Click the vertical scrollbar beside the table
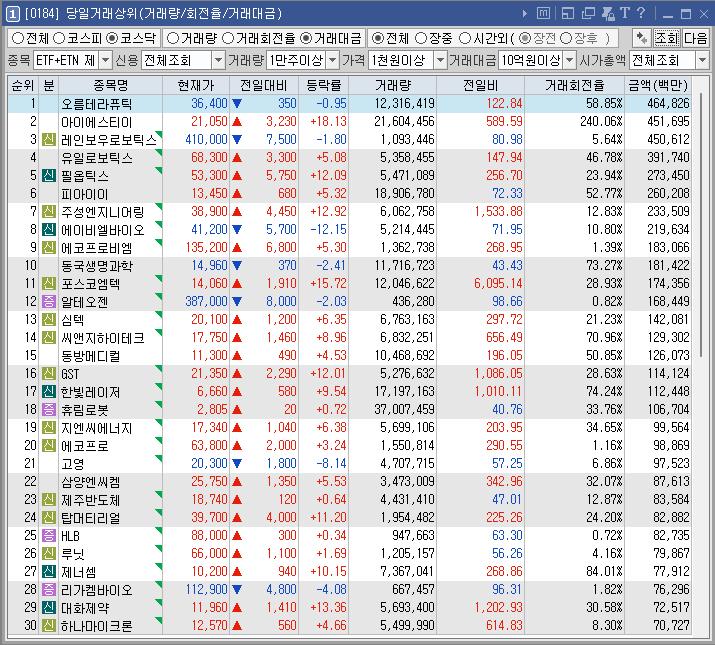Image resolution: width=715 pixels, height=645 pixels. (700, 226)
